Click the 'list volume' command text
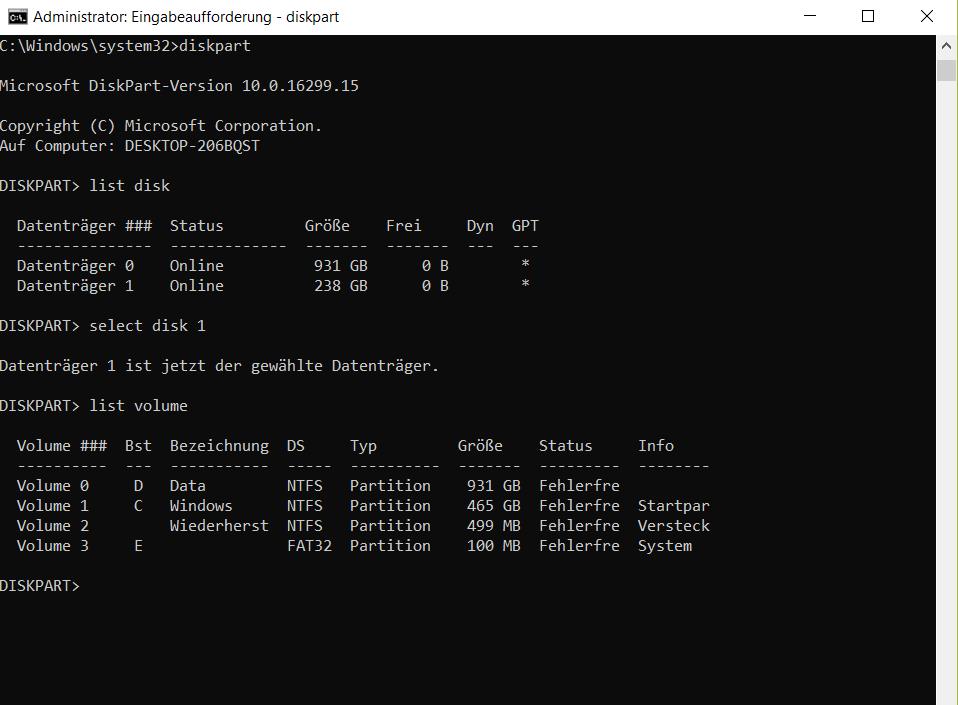958x705 pixels. pos(139,406)
